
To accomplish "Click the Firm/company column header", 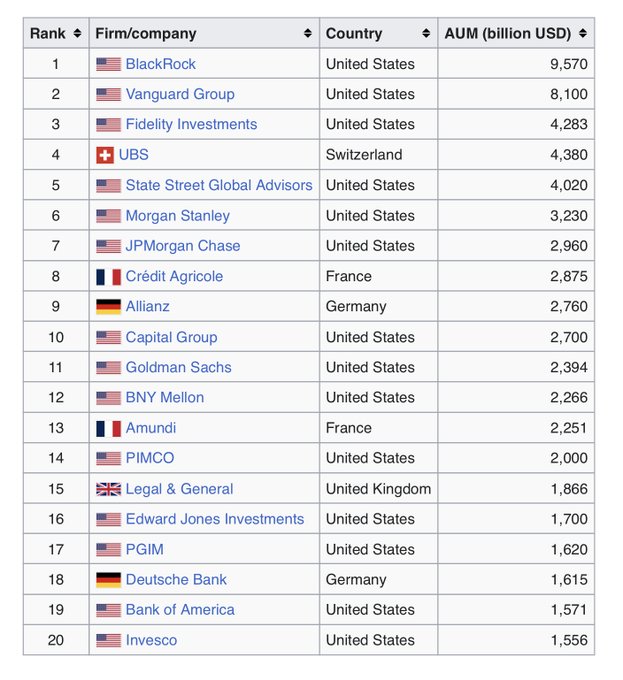I will pyautogui.click(x=204, y=33).
